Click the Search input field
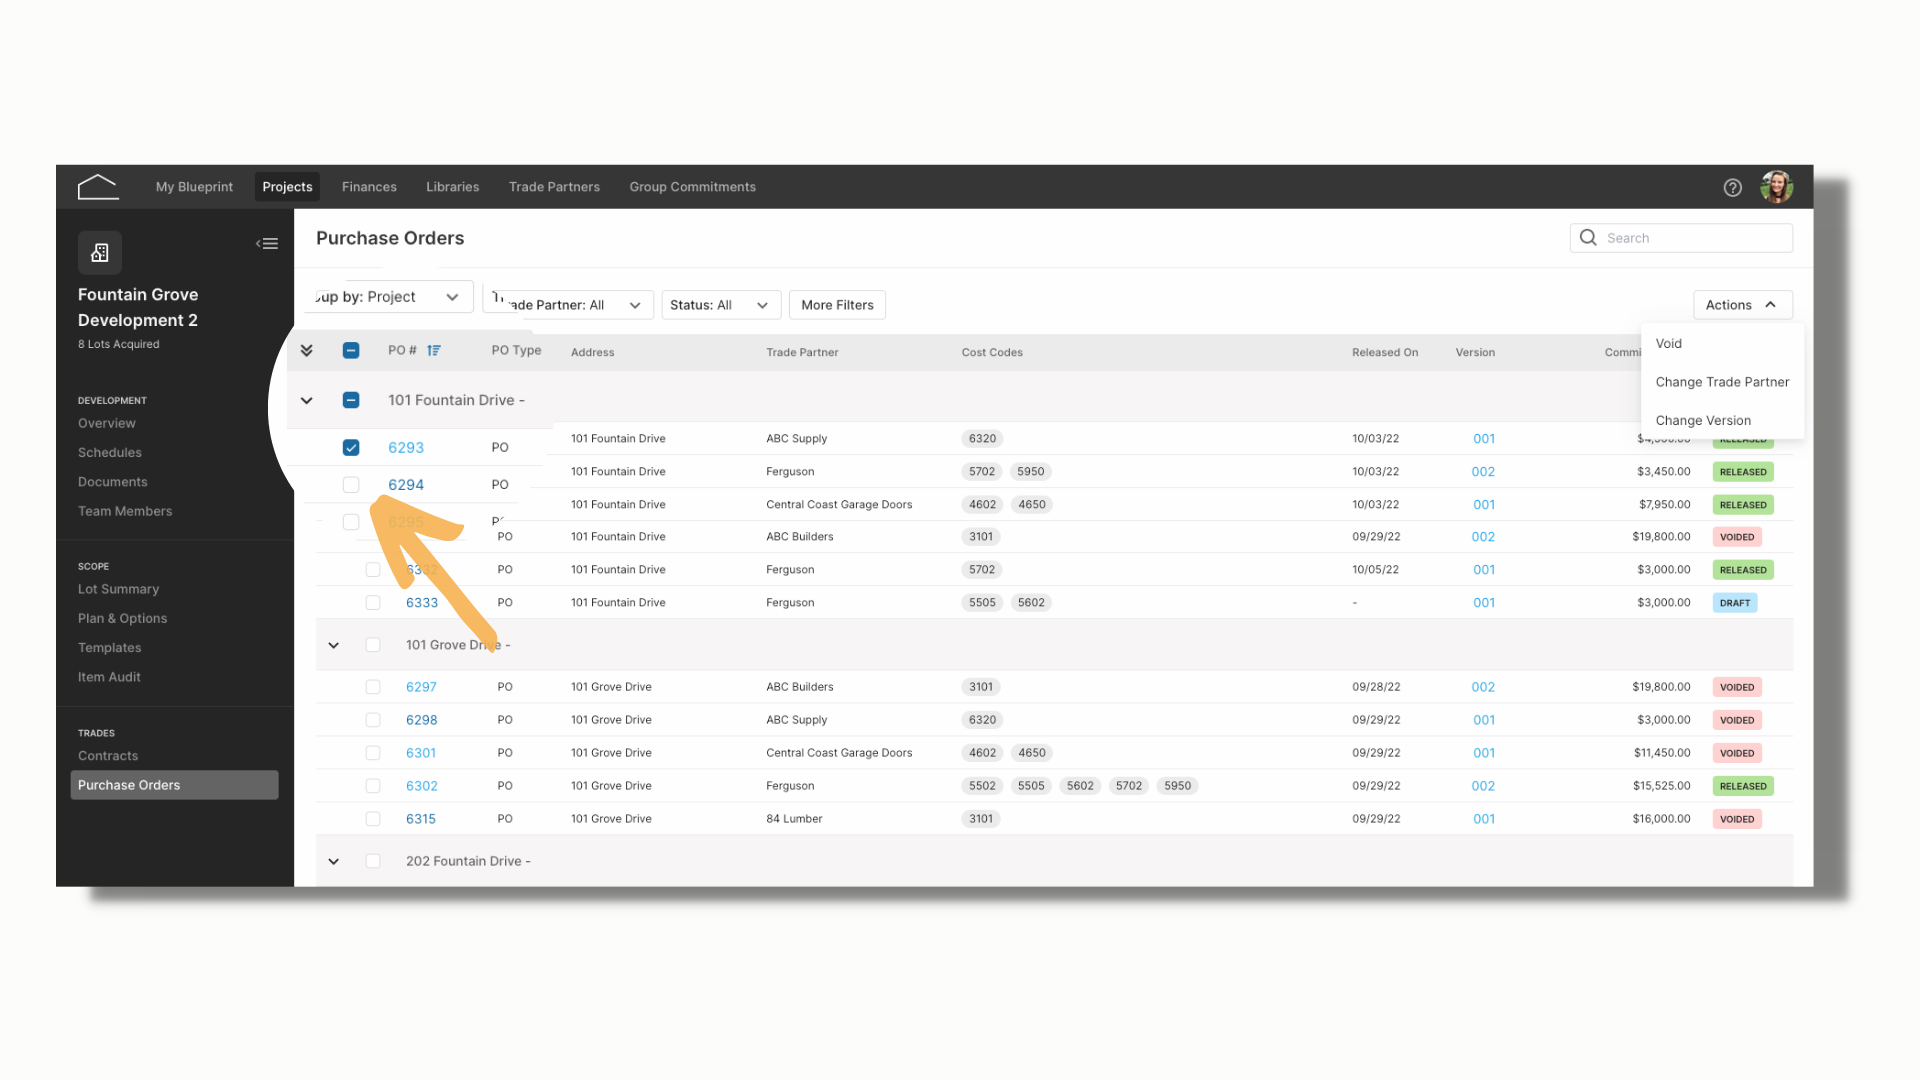 coord(1681,238)
